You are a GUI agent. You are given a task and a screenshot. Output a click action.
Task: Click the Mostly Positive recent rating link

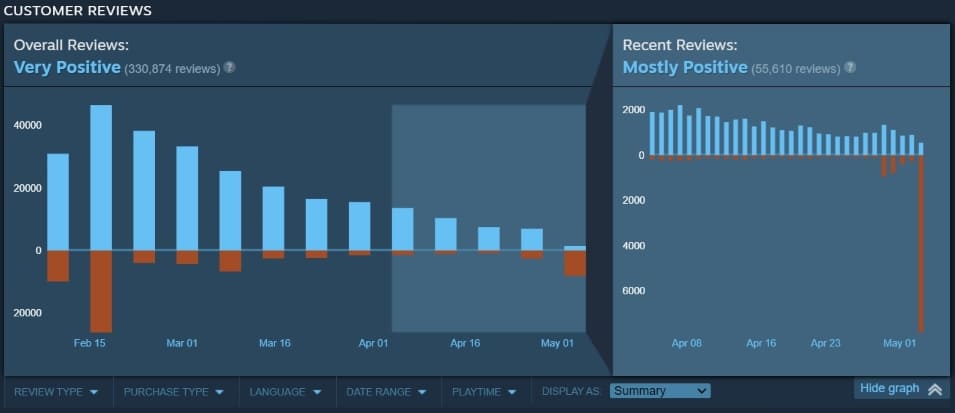684,68
